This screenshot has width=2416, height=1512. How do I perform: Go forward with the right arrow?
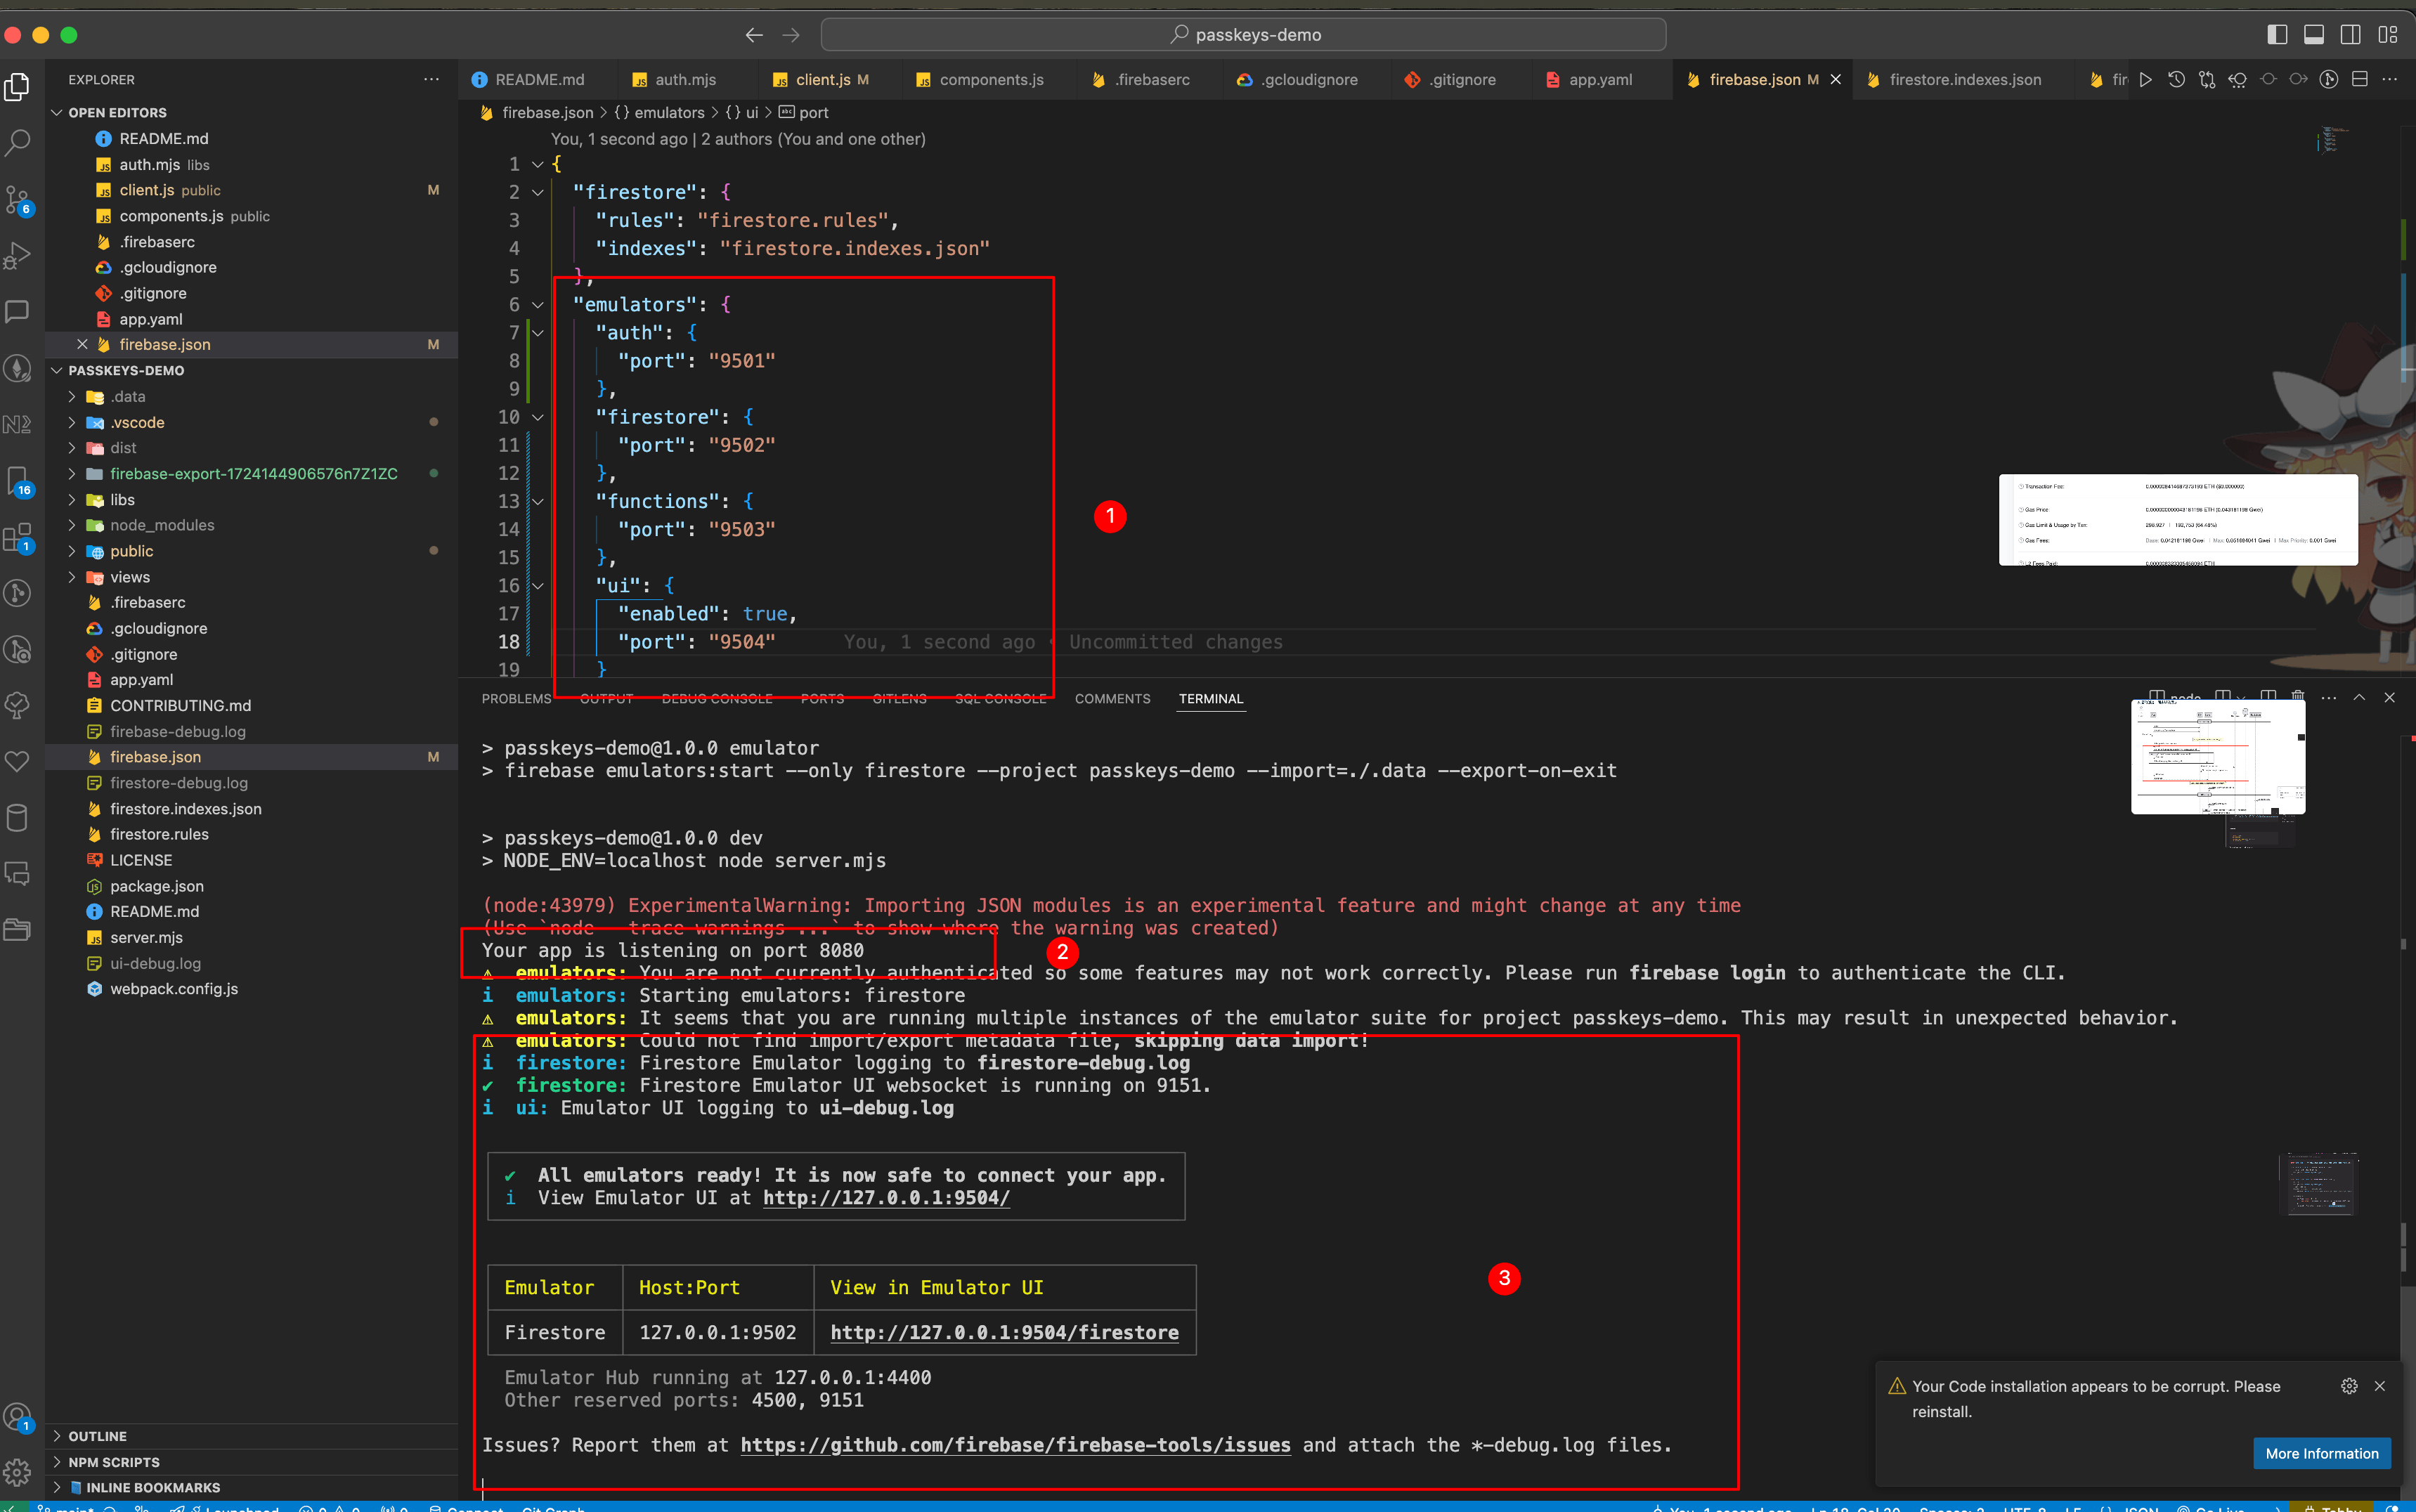tap(791, 35)
